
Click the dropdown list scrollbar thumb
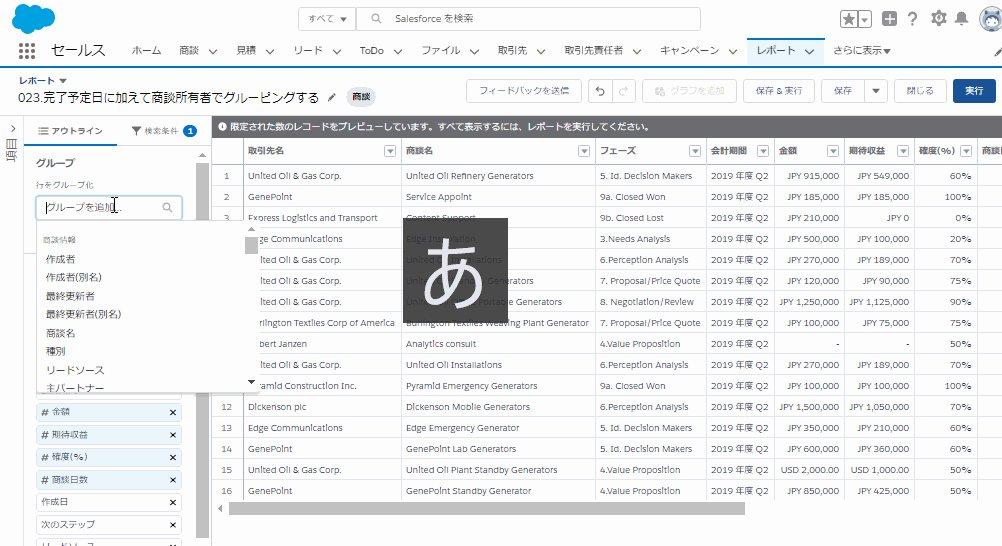tap(251, 245)
